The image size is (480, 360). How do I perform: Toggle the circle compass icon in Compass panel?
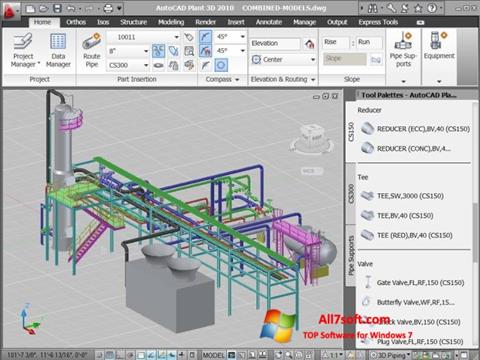click(221, 65)
